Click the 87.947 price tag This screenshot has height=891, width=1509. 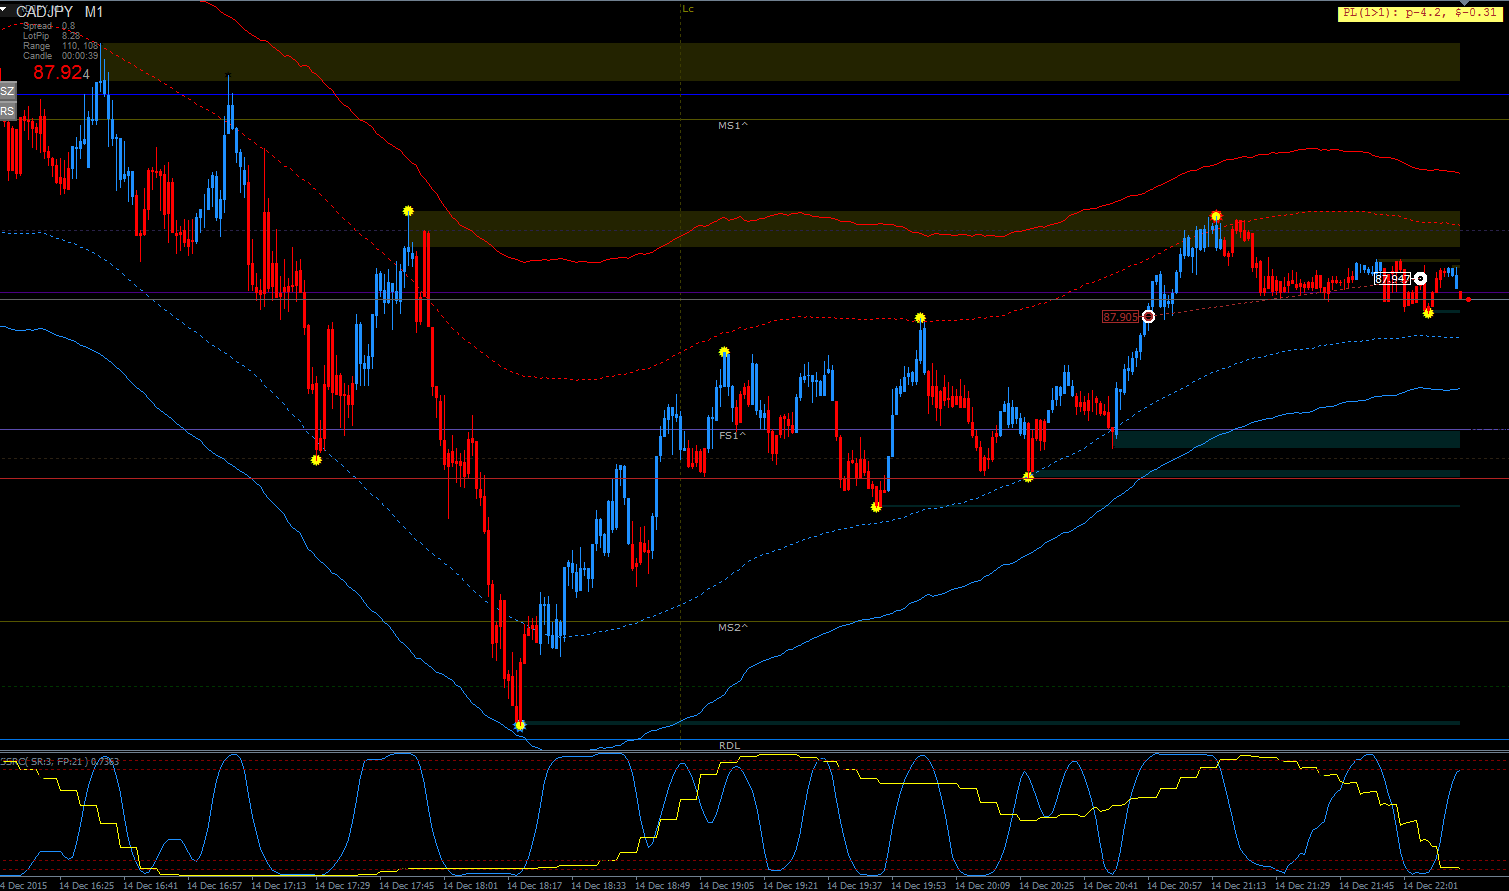pos(1393,279)
